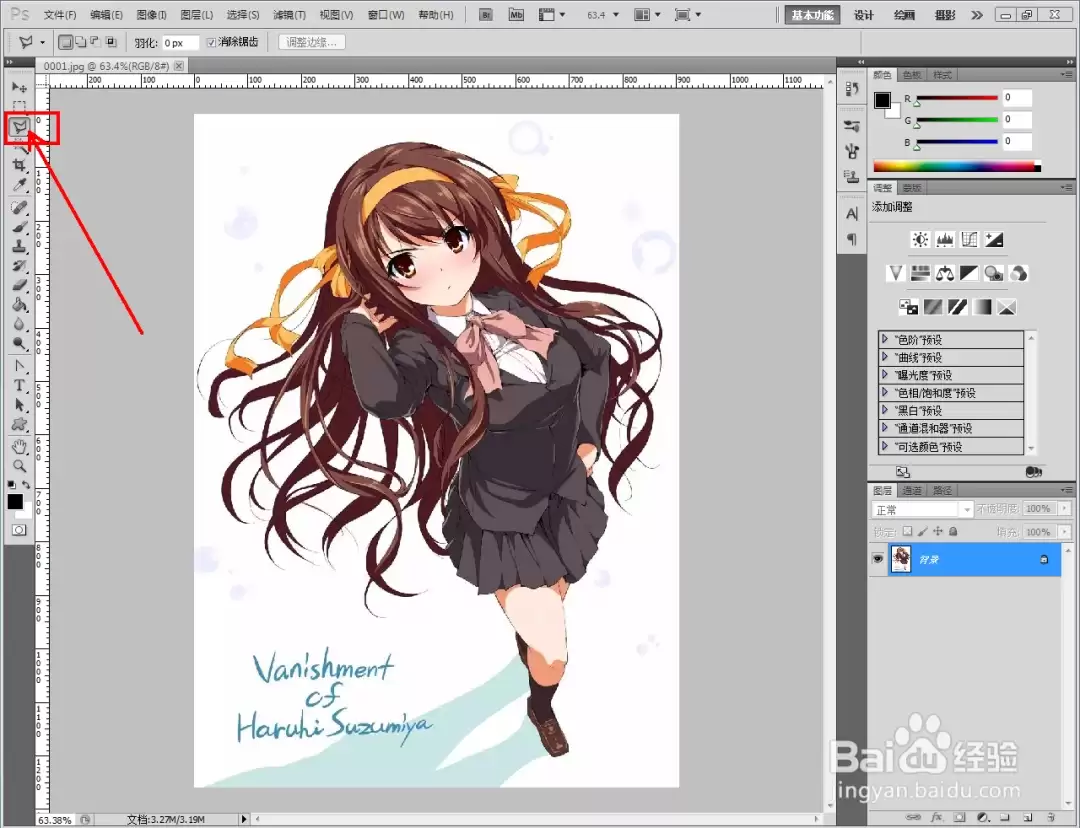Select the Polygonal Lasso tool in the toolbox
Screen dimensions: 1080x828
point(19,127)
